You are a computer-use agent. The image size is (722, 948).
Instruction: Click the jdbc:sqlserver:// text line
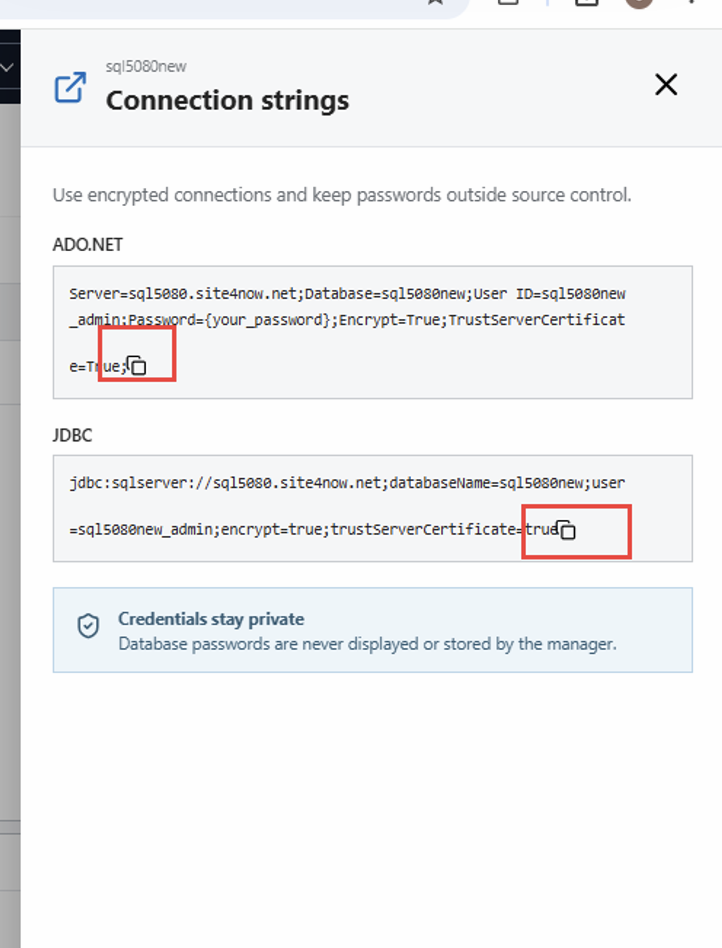click(347, 483)
